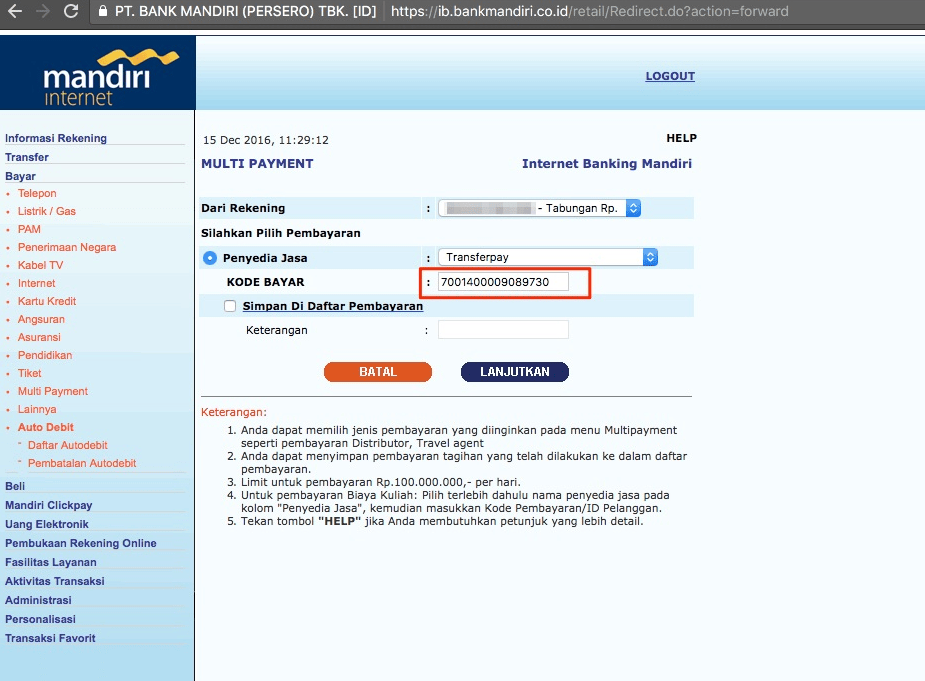The image size is (925, 681).
Task: Click the padlock security icon
Action: (103, 11)
